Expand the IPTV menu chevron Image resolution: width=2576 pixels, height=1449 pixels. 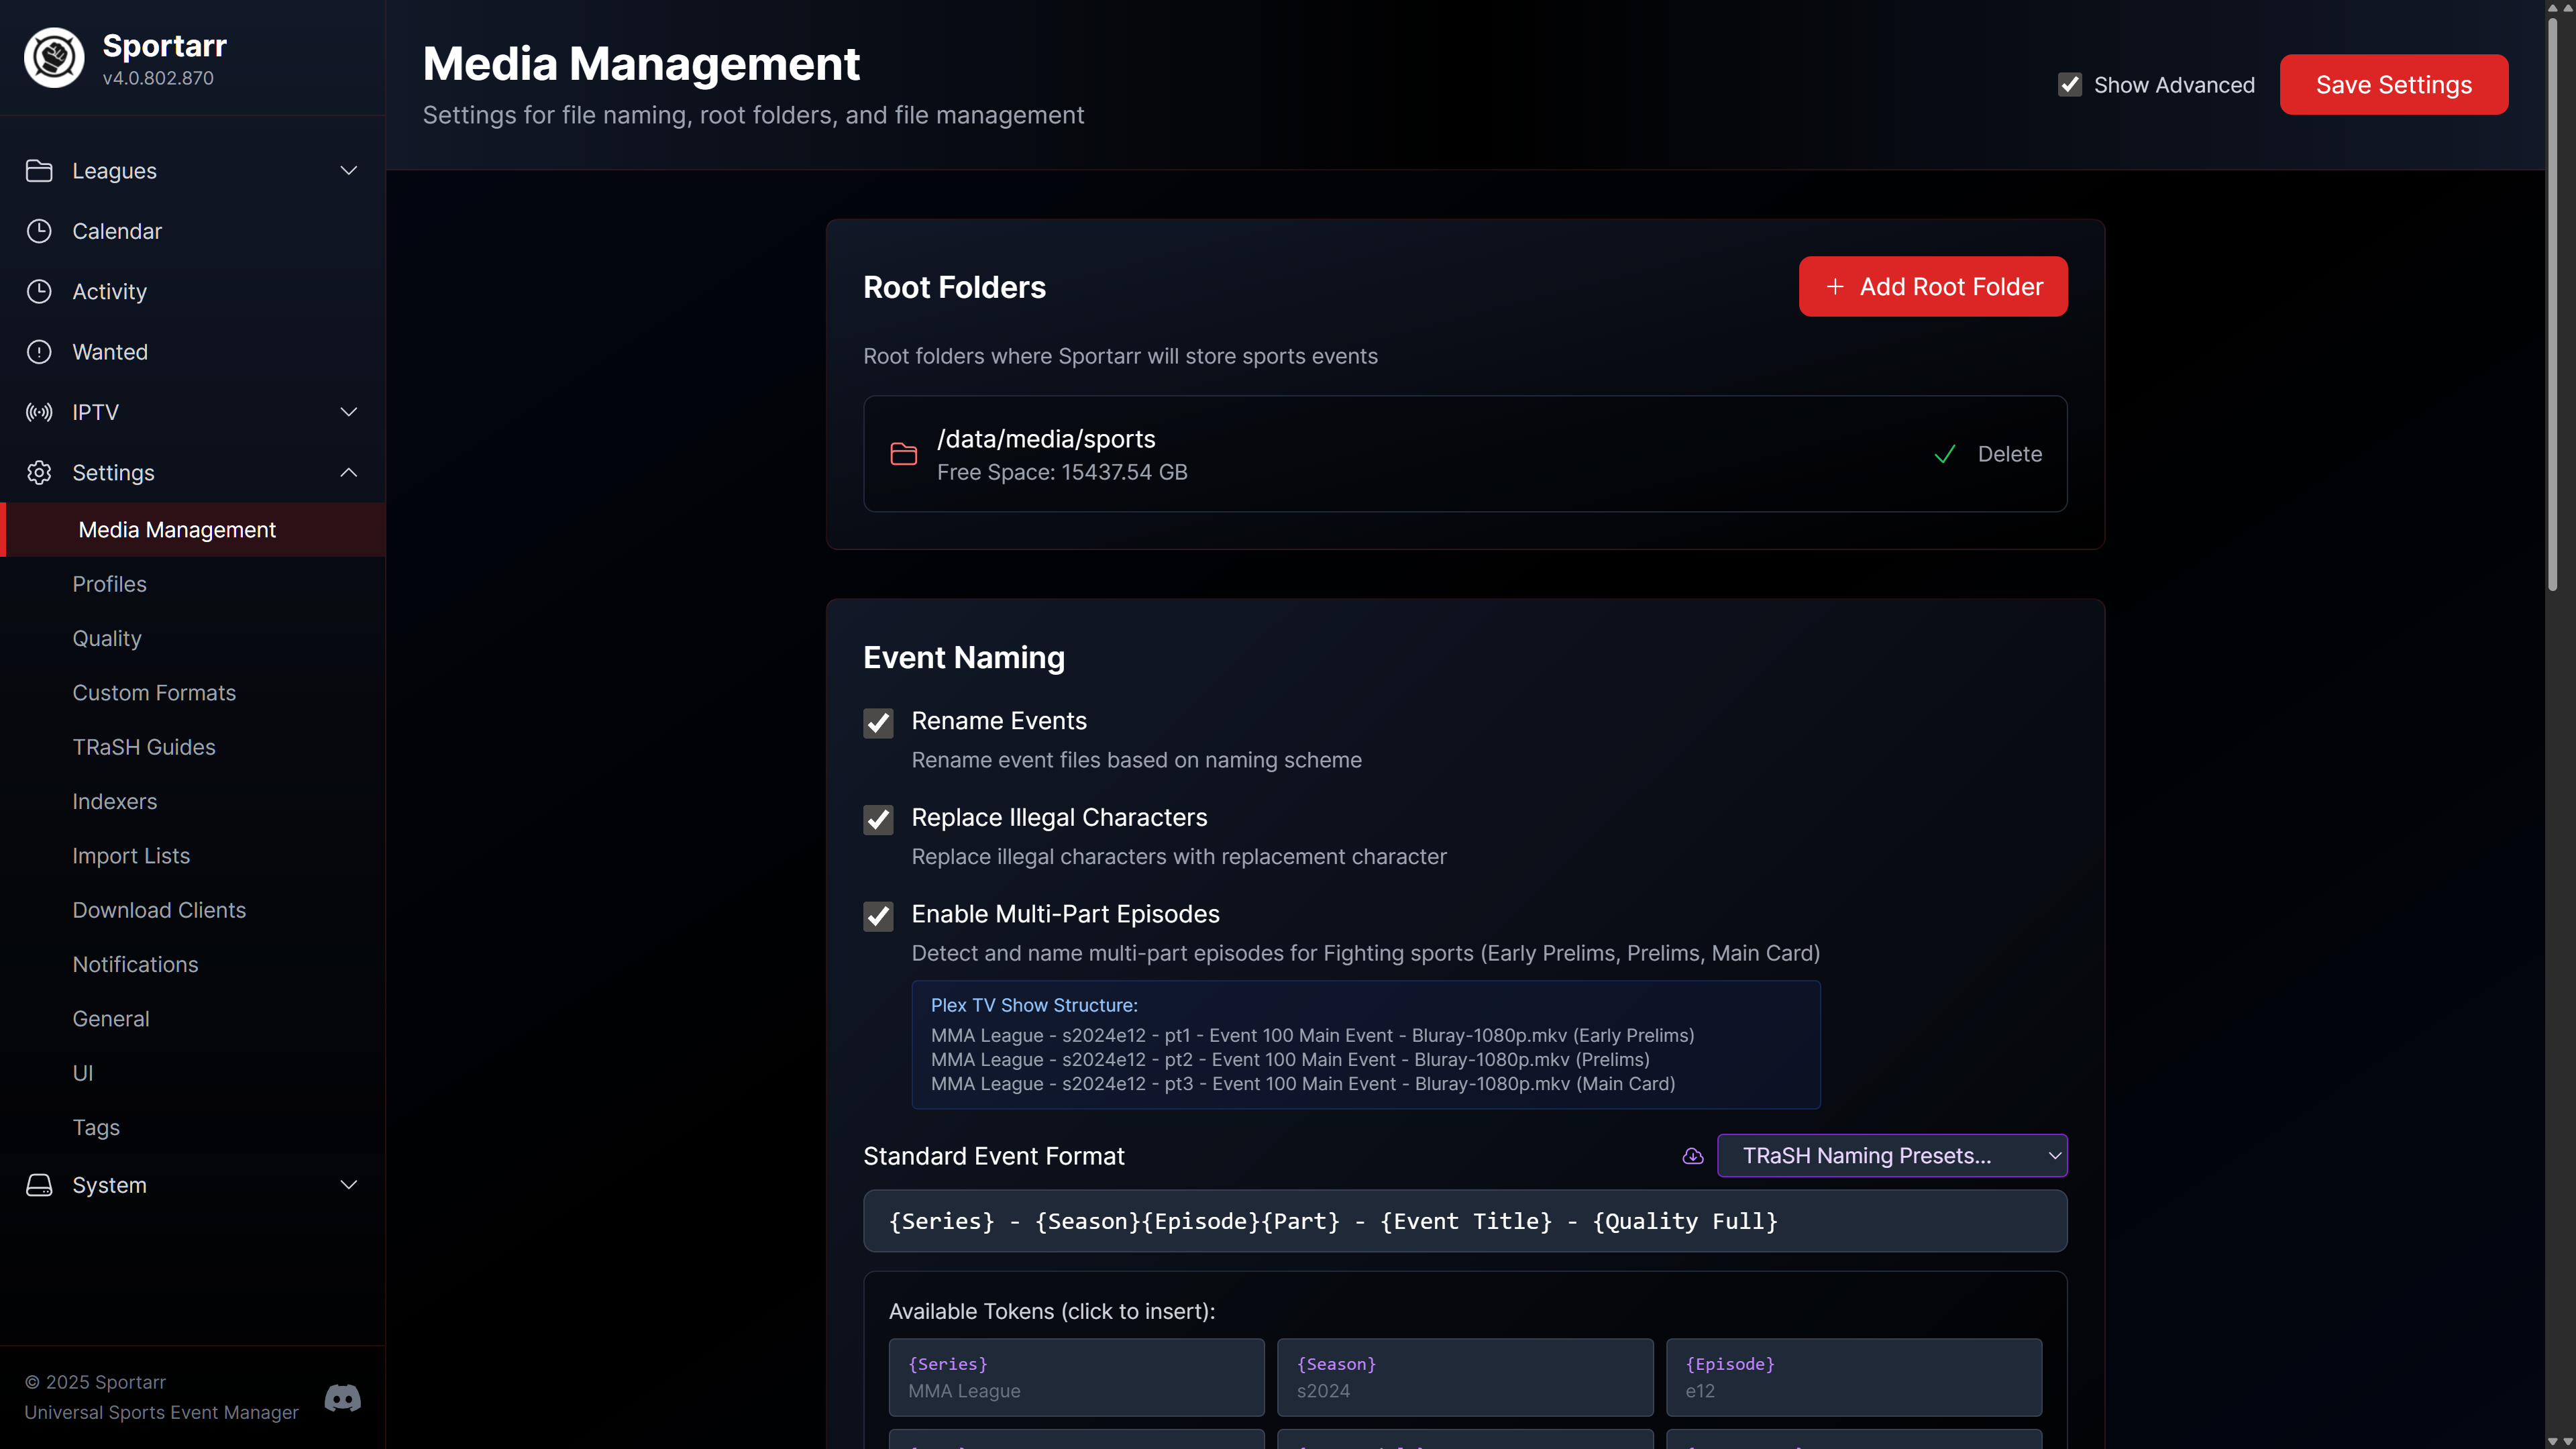349,412
